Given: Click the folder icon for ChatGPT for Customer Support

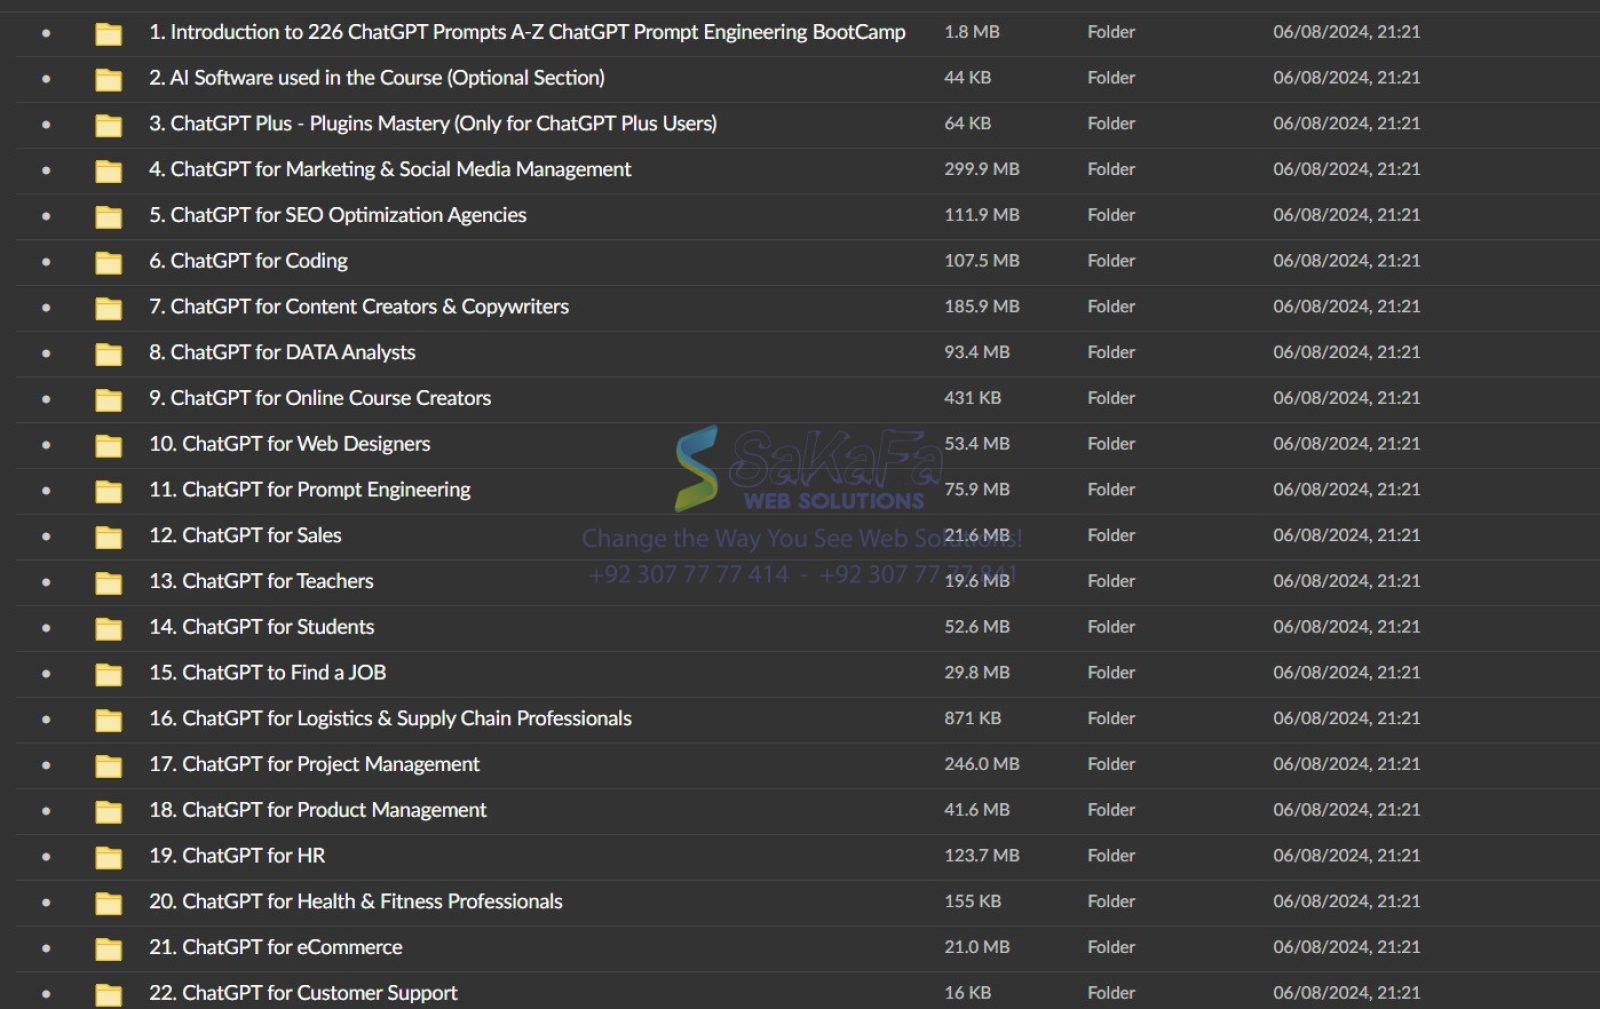Looking at the screenshot, I should tap(107, 993).
